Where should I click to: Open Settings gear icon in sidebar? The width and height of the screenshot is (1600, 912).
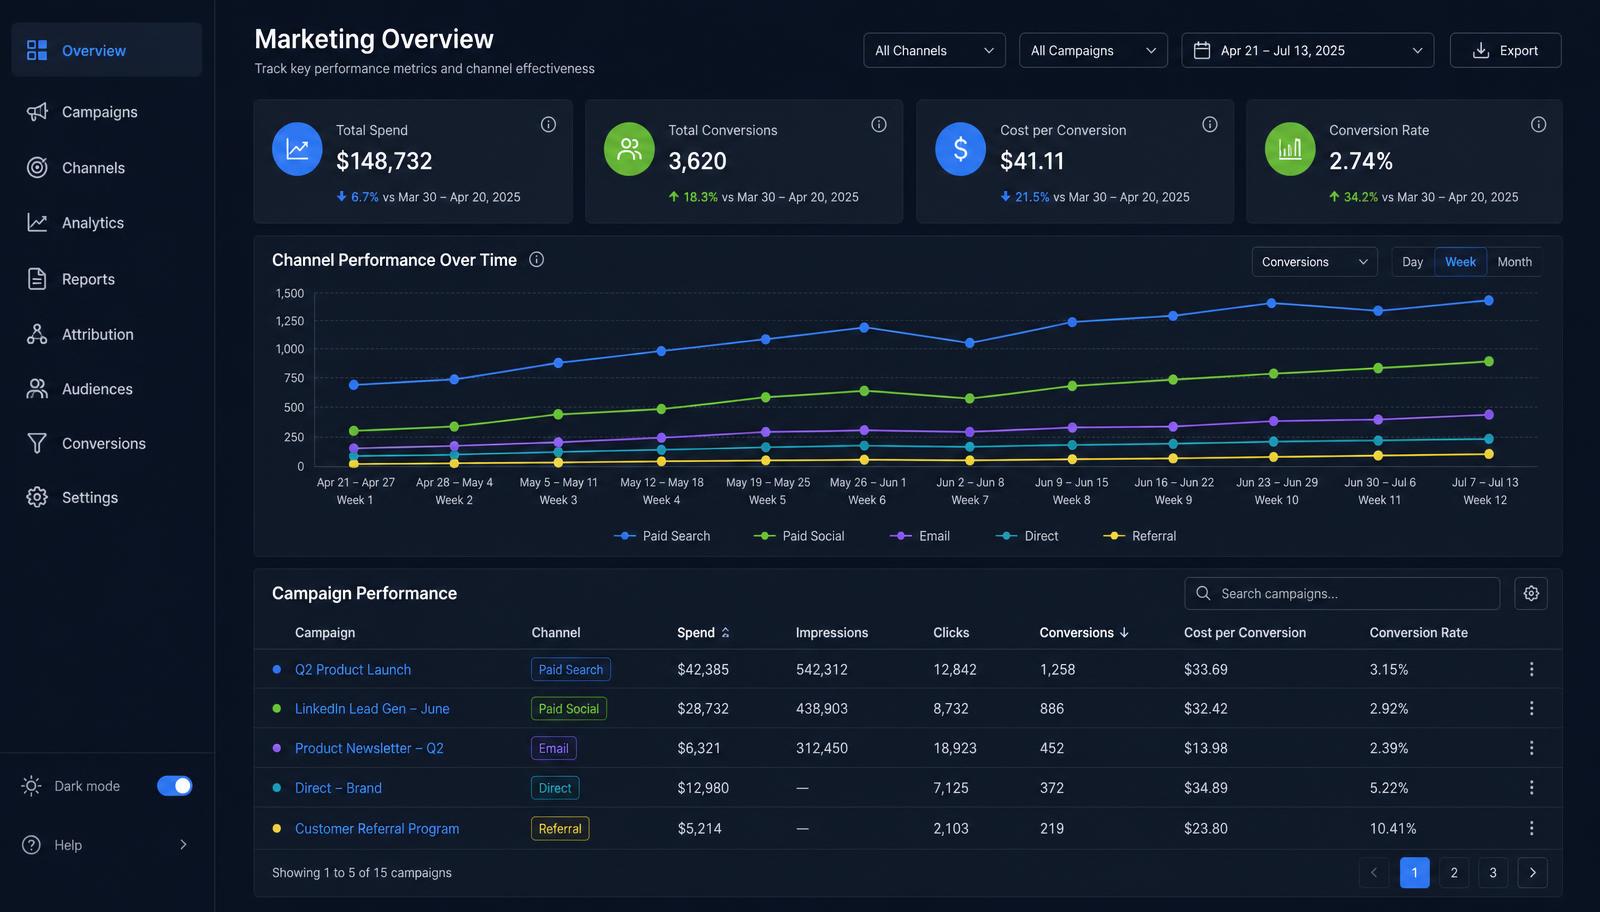(37, 497)
